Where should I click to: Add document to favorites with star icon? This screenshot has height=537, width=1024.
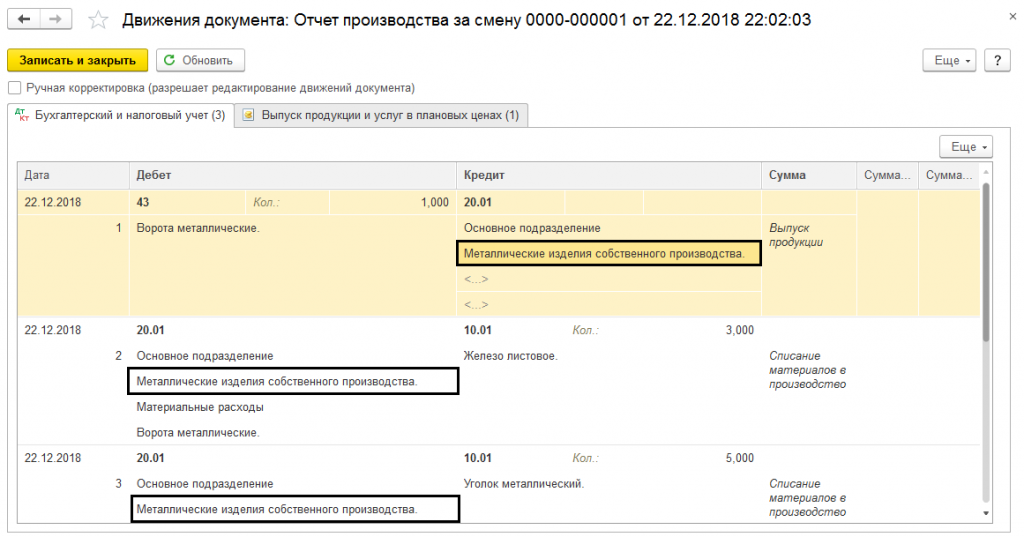pyautogui.click(x=97, y=19)
